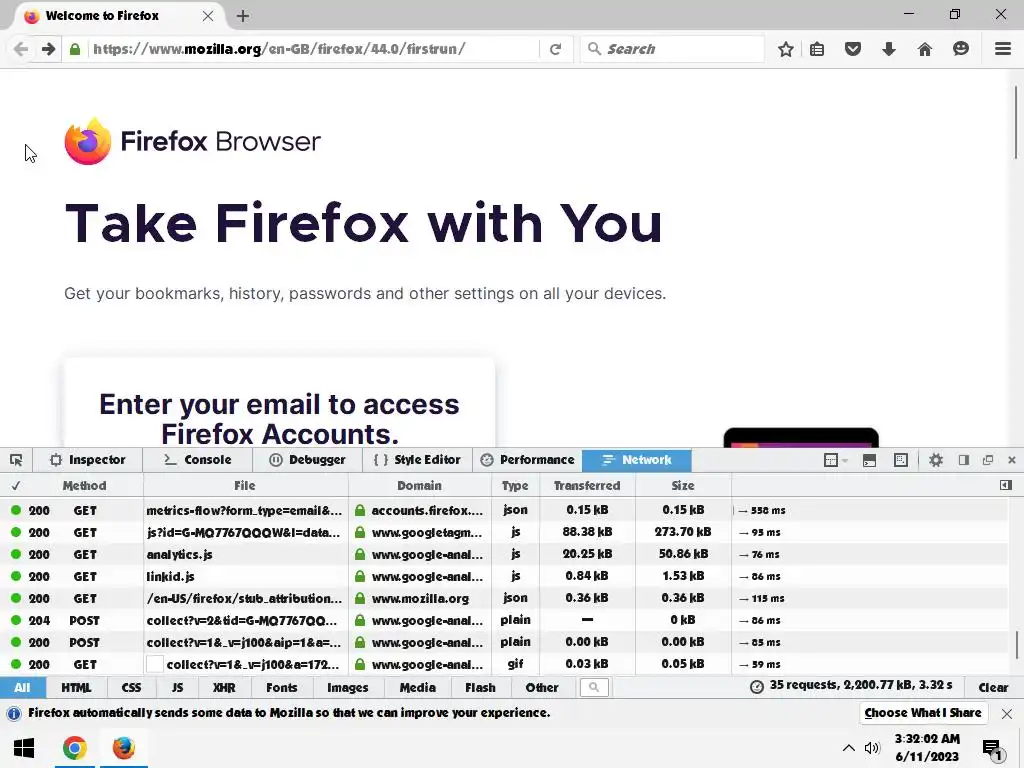Filter requests by Other
This screenshot has width=1024, height=768.
541,688
